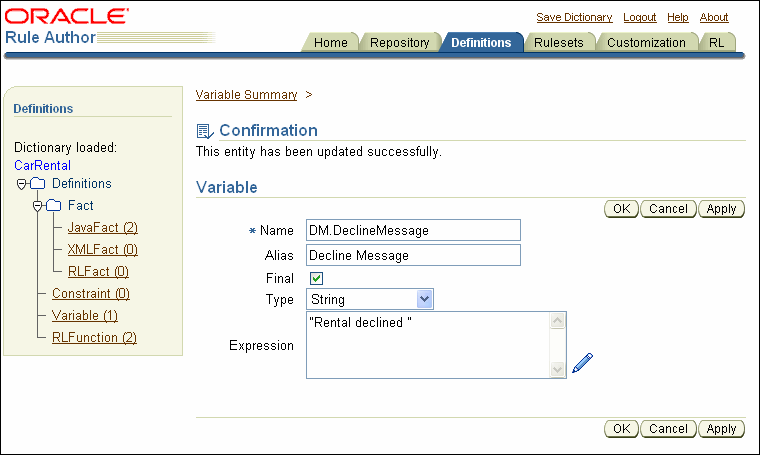Collapse the Definitions tree node
Screen dimensions: 760x455
coord(21,184)
